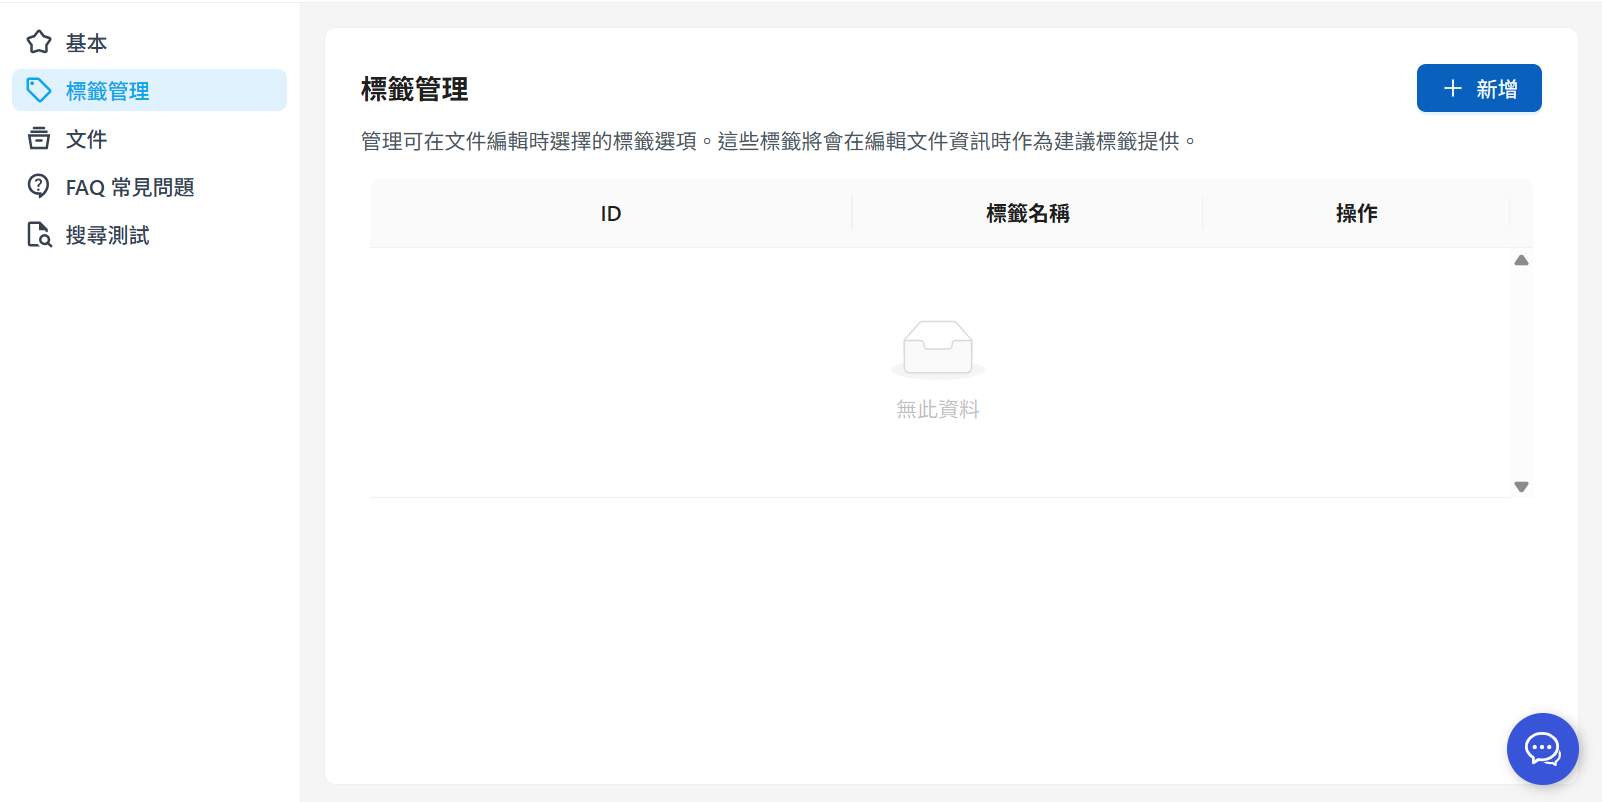Click the star icon beside 基本
This screenshot has width=1602, height=802.
click(39, 42)
